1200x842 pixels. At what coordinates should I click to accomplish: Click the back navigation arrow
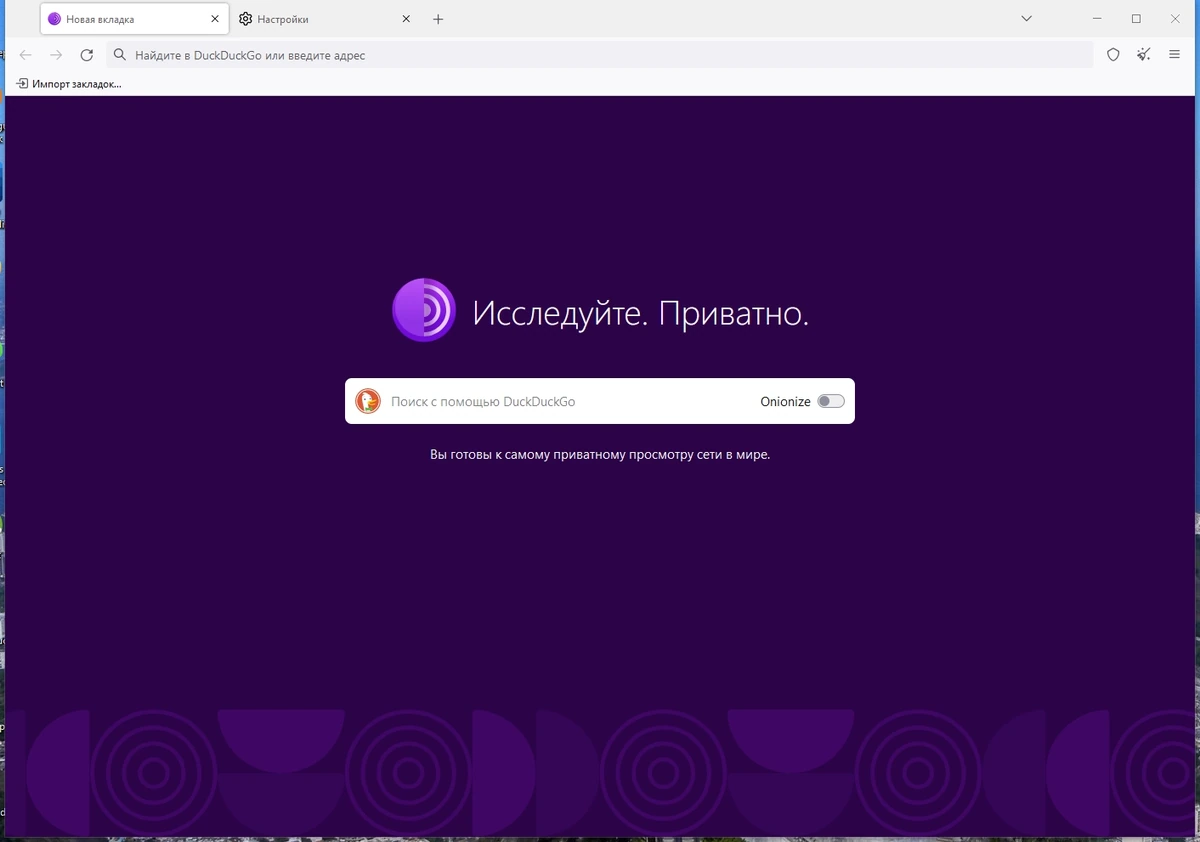(x=26, y=55)
